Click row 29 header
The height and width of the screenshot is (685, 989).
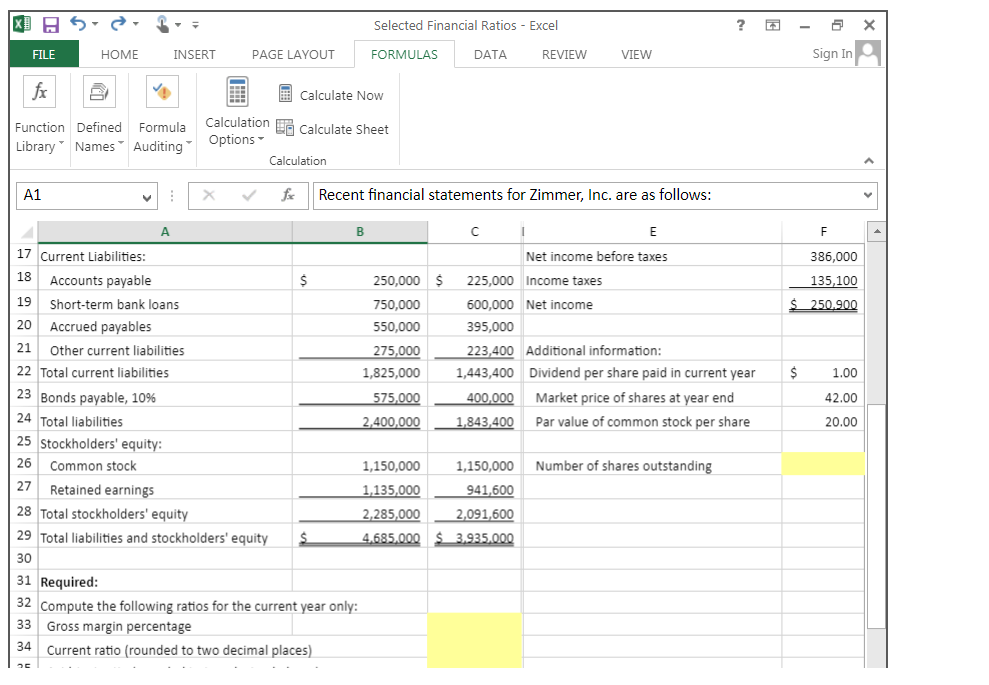tap(24, 536)
